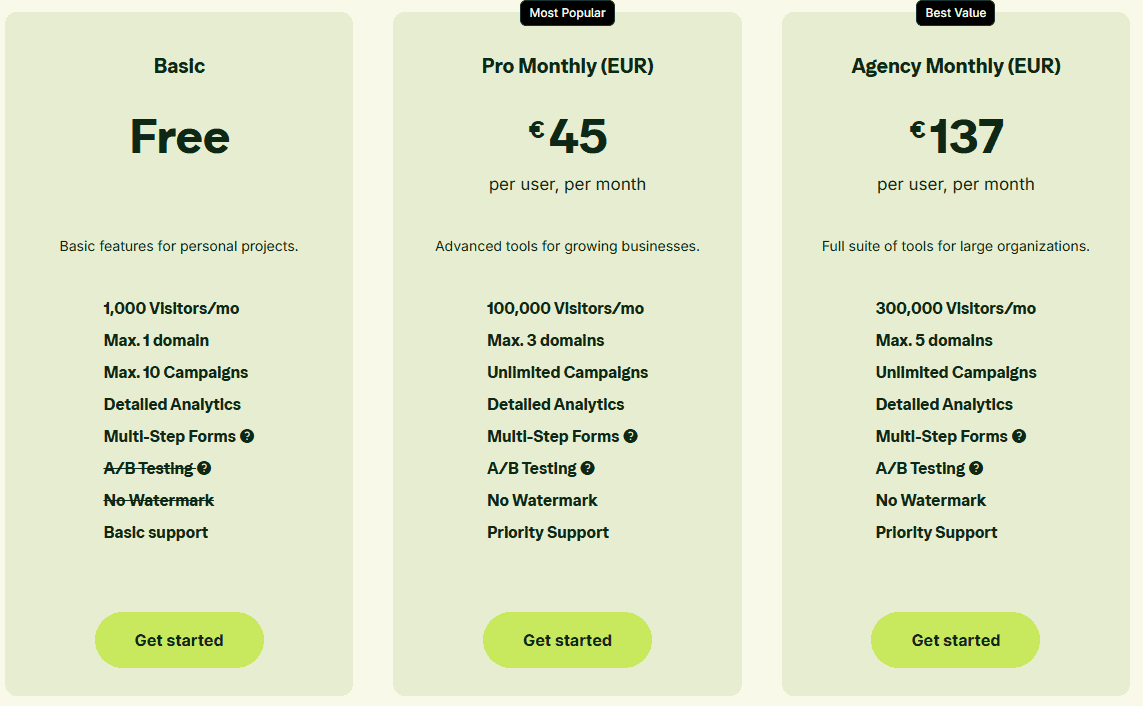Select the Most Popular badge
This screenshot has height=706, width=1143.
pyautogui.click(x=567, y=13)
